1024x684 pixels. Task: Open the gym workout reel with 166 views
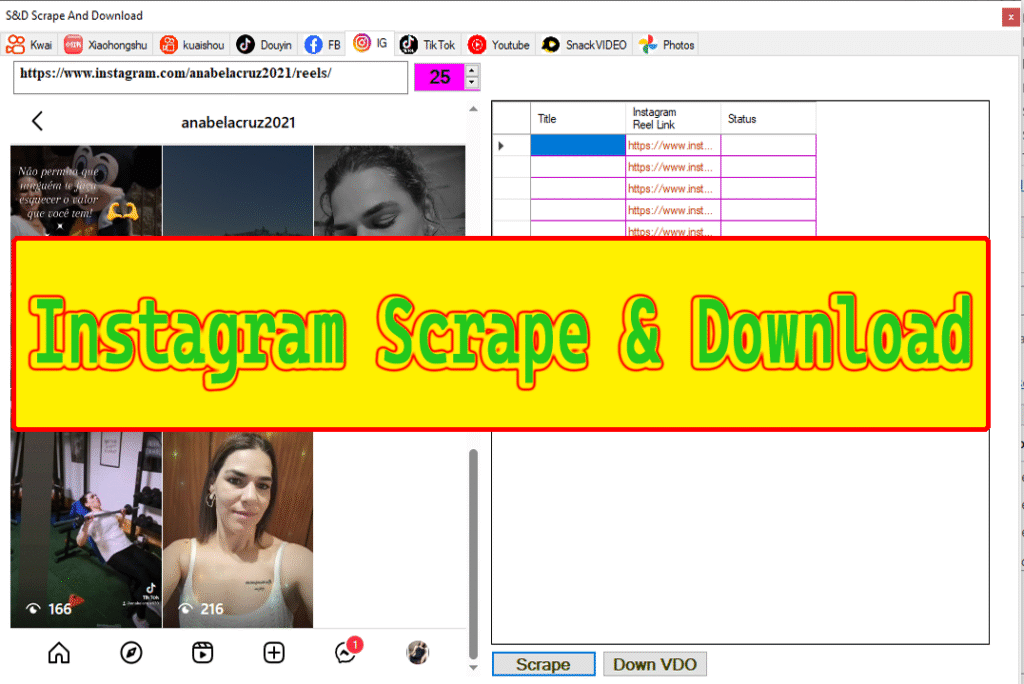(86, 529)
